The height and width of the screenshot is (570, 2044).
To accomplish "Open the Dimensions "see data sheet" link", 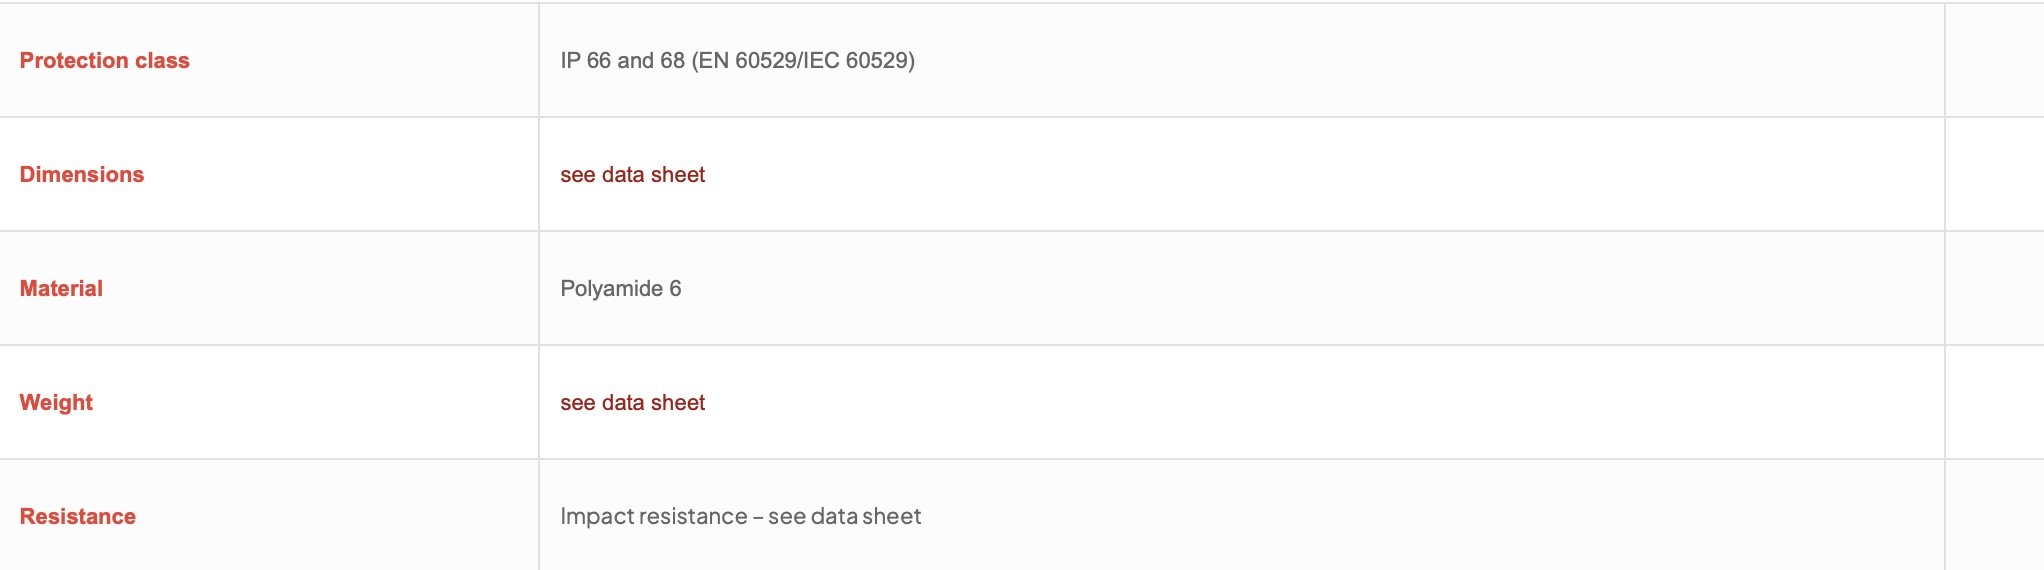I will click(632, 175).
